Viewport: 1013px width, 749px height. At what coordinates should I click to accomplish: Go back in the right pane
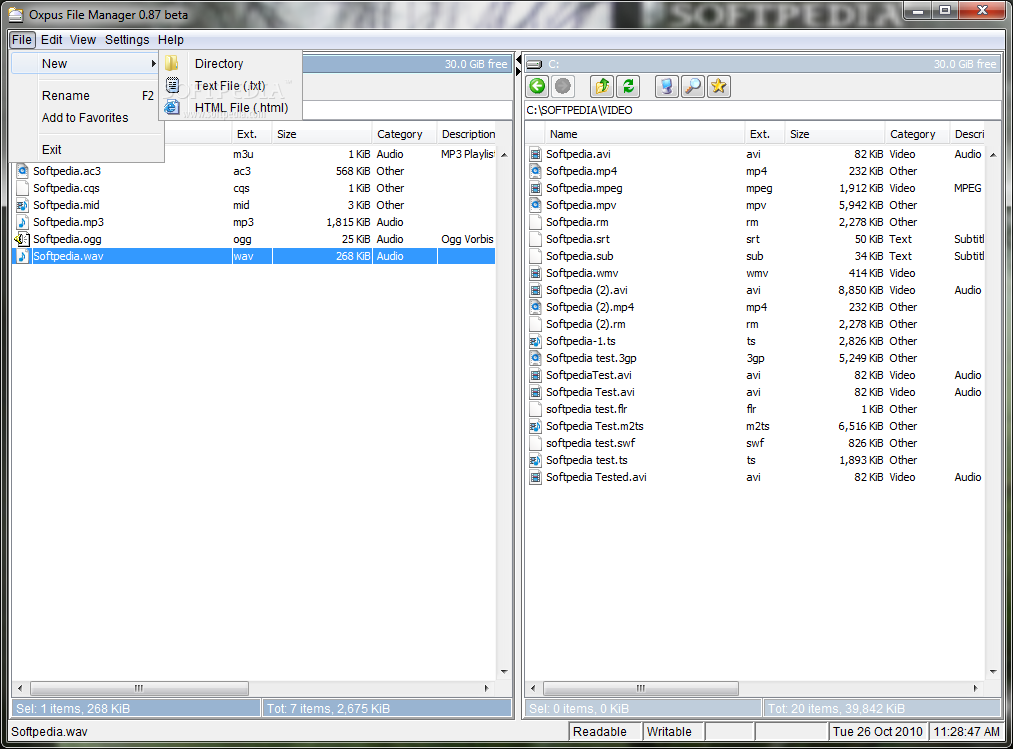point(537,86)
